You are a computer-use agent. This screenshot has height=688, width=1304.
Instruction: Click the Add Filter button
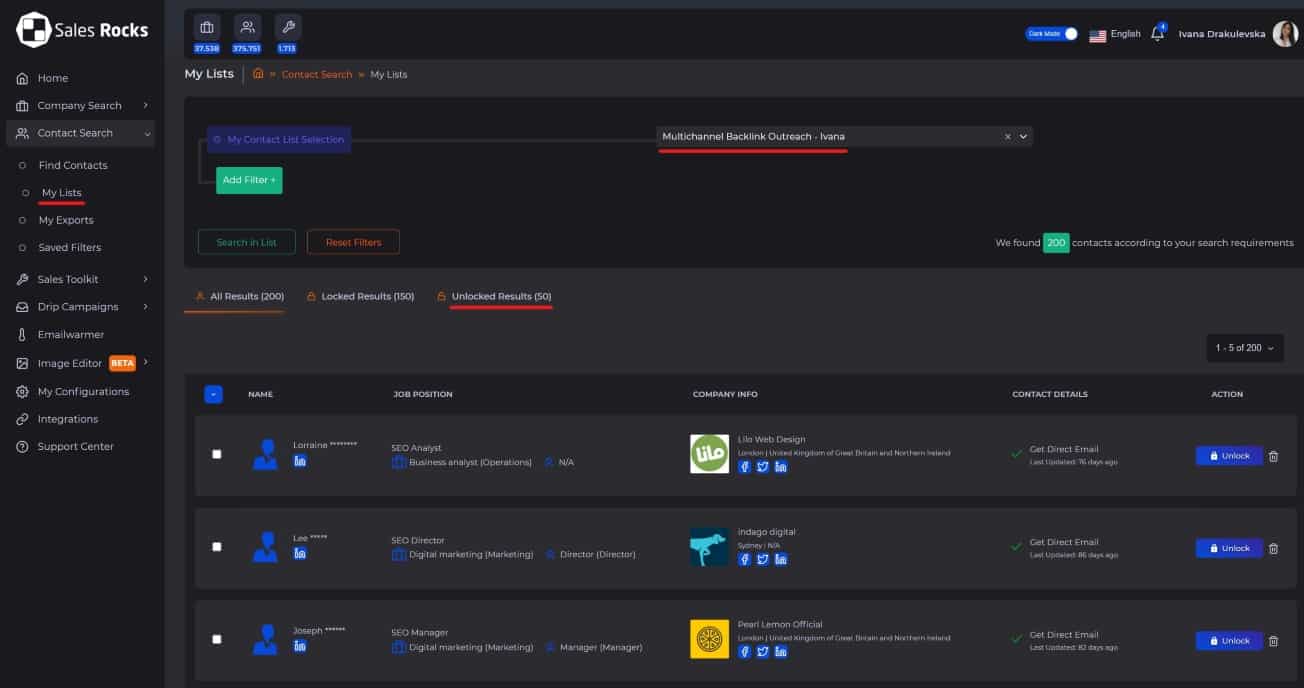click(x=249, y=180)
